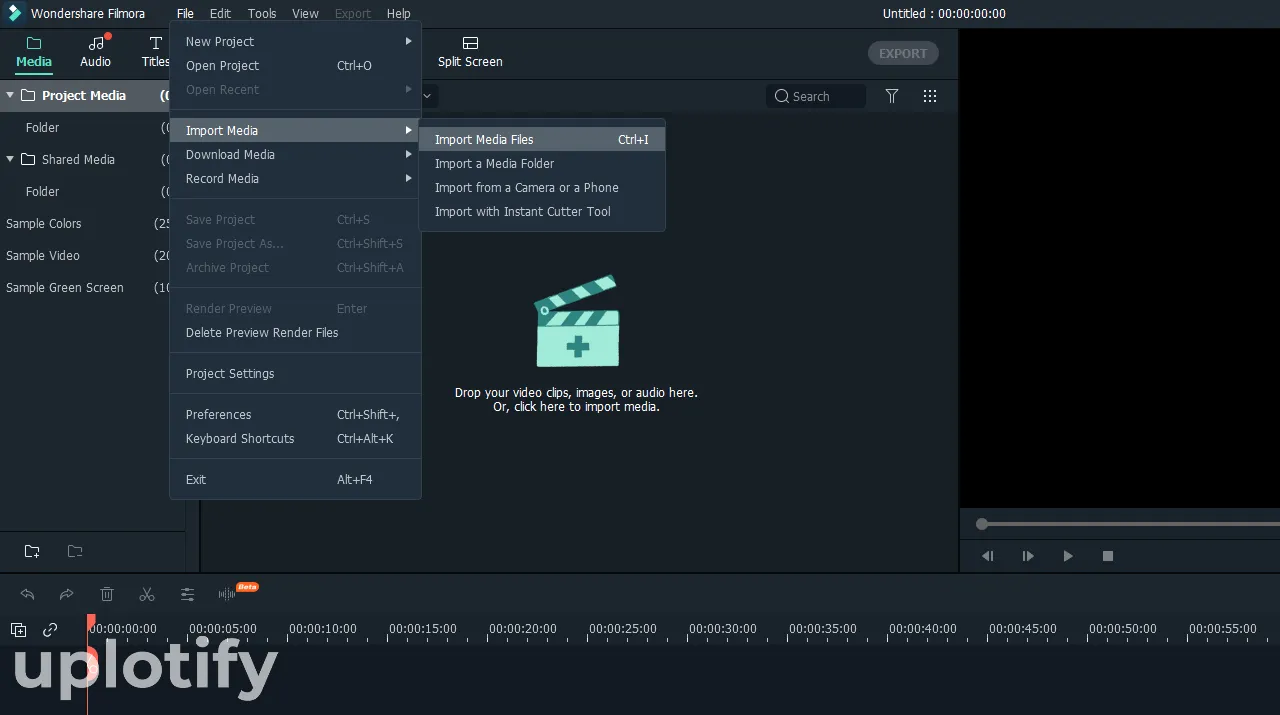Screen dimensions: 1280x715
Task: Open the Tools menu
Action: pyautogui.click(x=262, y=14)
